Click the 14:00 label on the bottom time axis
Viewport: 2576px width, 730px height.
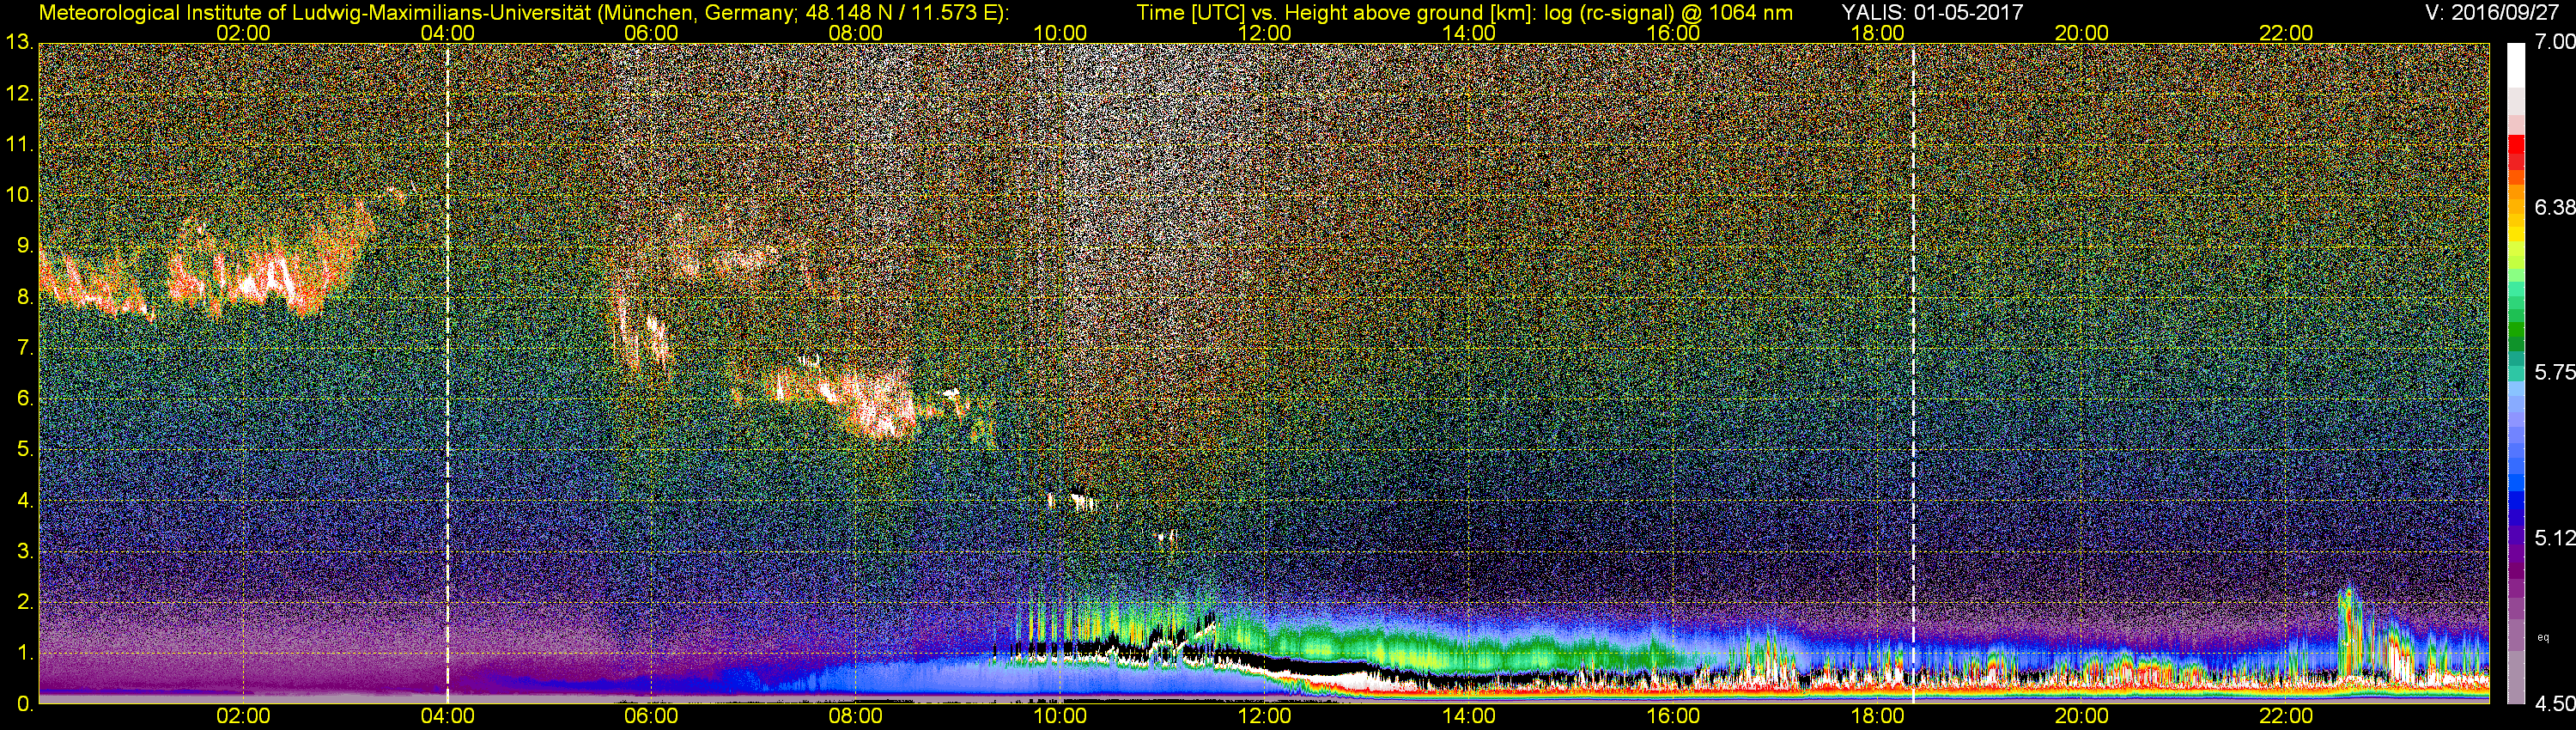click(x=1469, y=716)
